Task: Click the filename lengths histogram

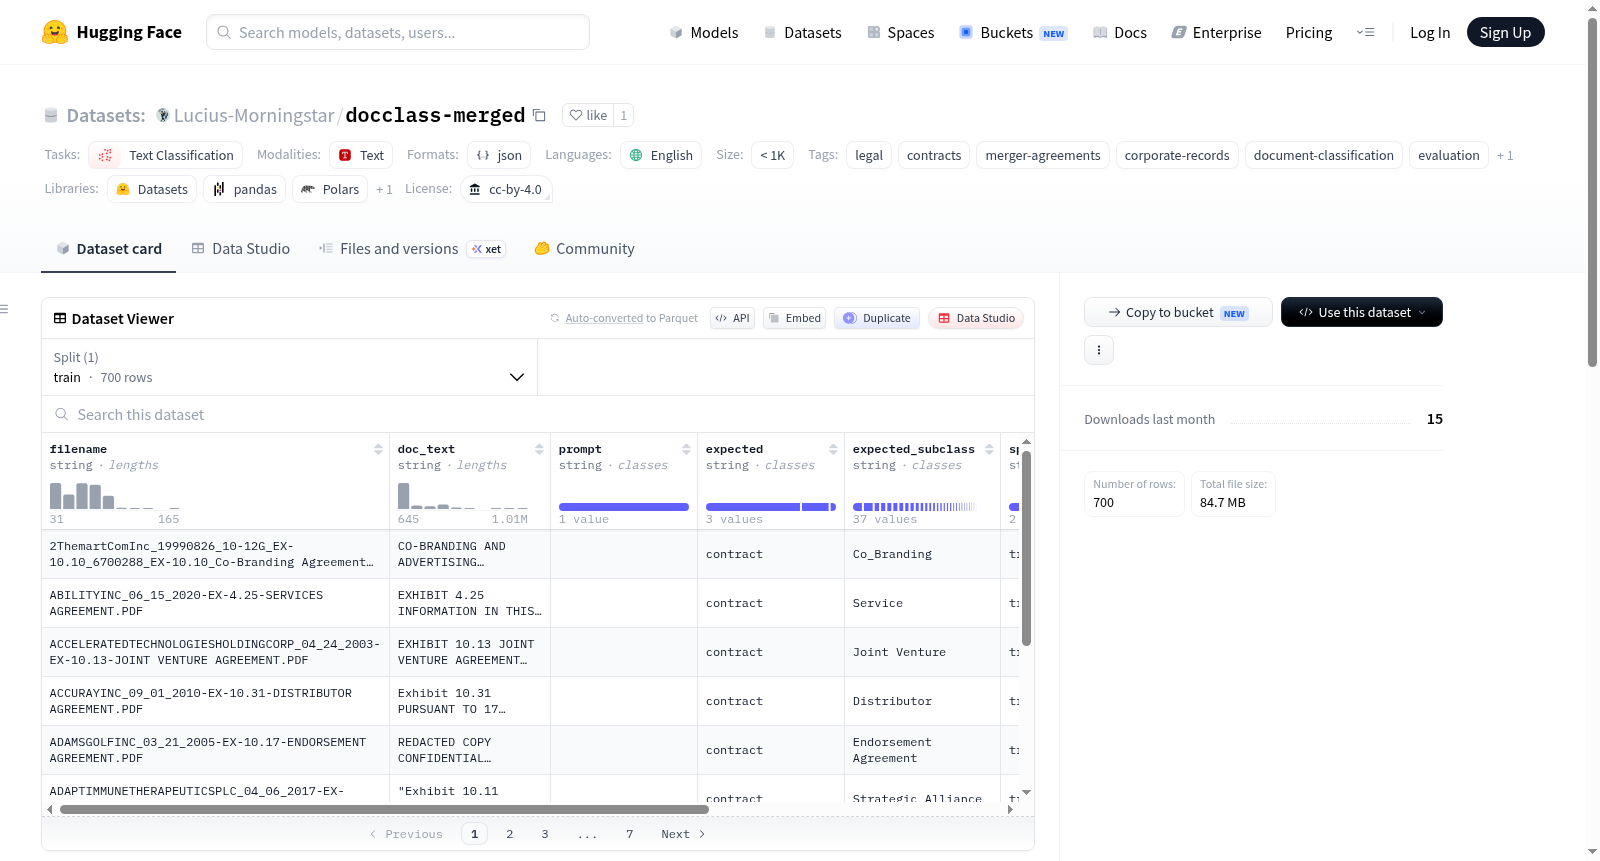Action: tap(115, 496)
